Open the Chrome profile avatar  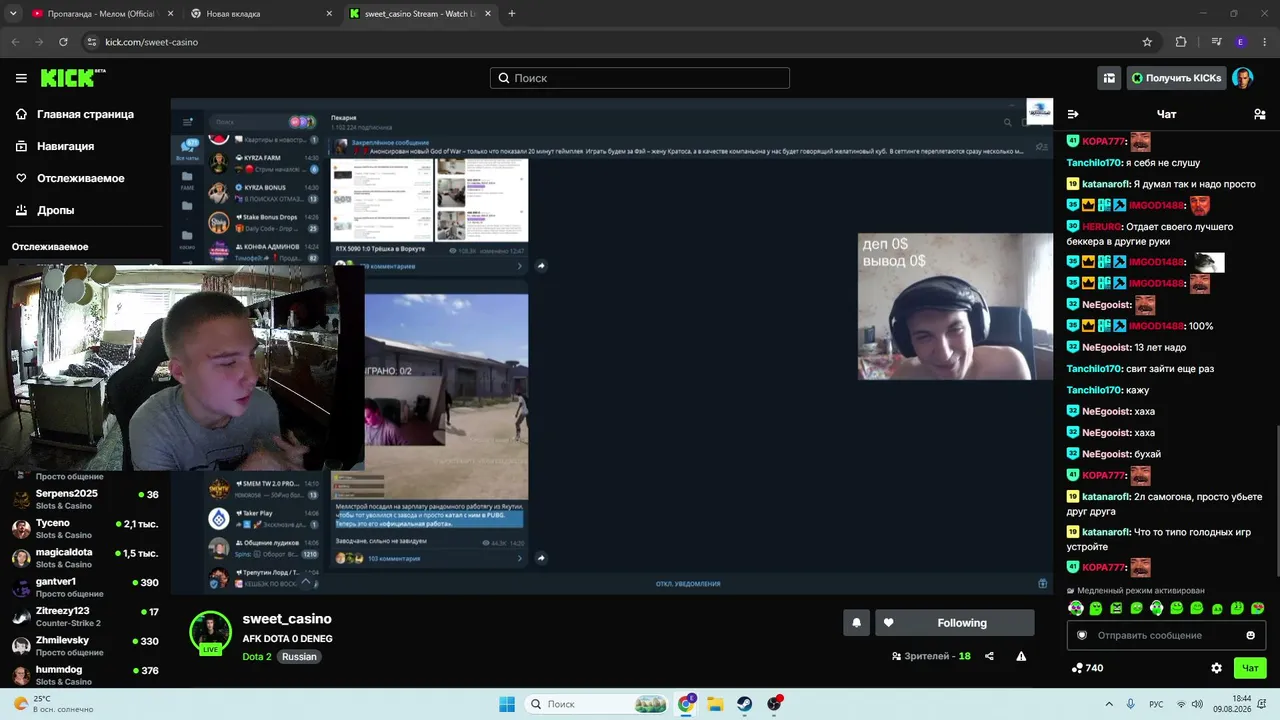(1241, 42)
